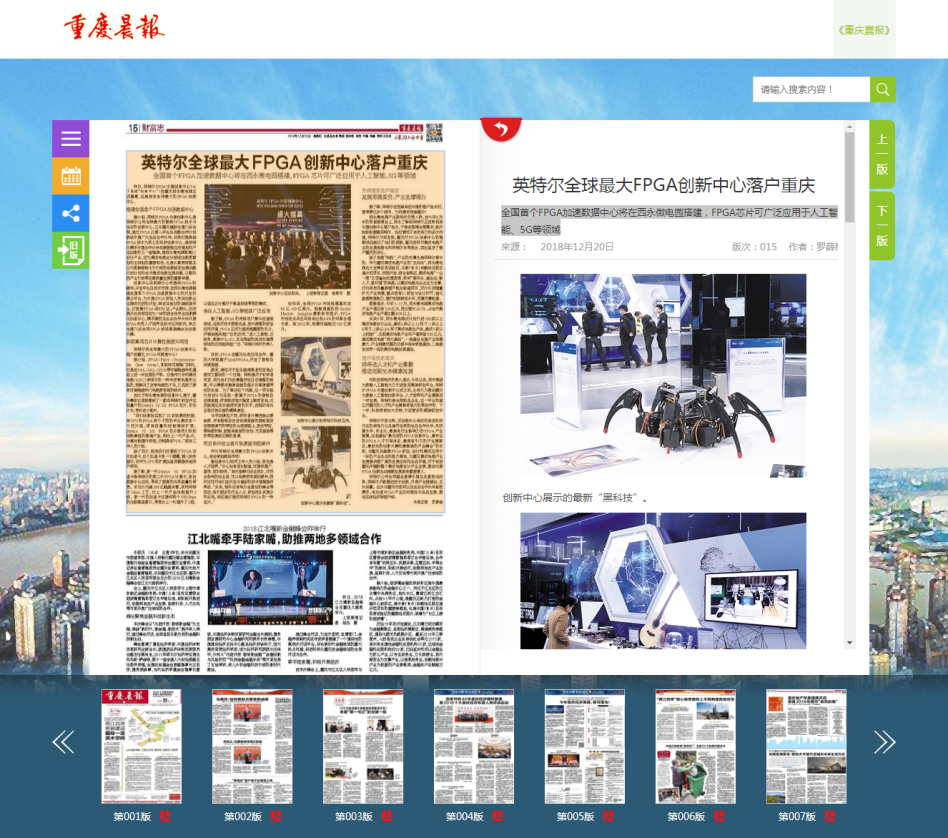Click the article panel scrollbar thumb
The height and width of the screenshot is (838, 948).
tap(849, 177)
